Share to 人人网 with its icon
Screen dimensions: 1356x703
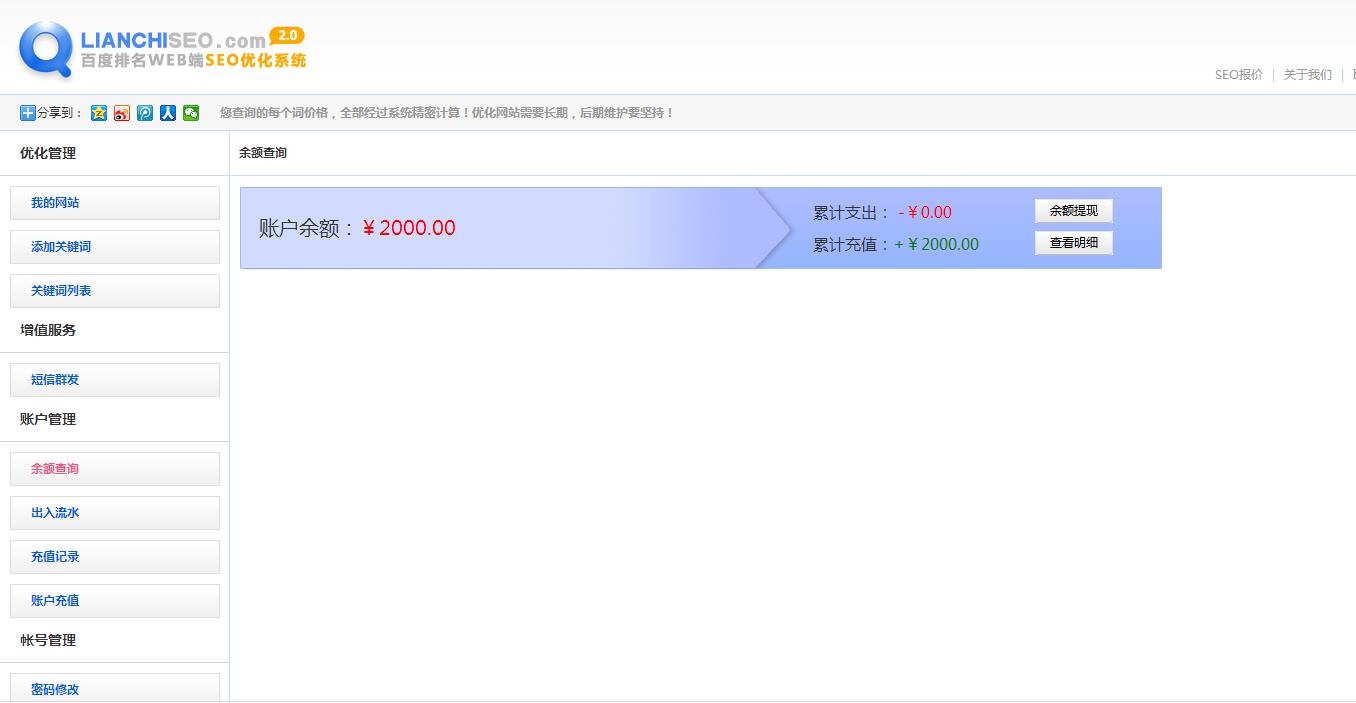[x=167, y=113]
